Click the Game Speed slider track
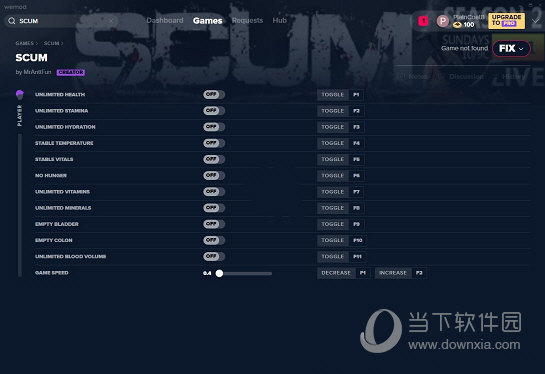The image size is (545, 374). pyautogui.click(x=245, y=274)
